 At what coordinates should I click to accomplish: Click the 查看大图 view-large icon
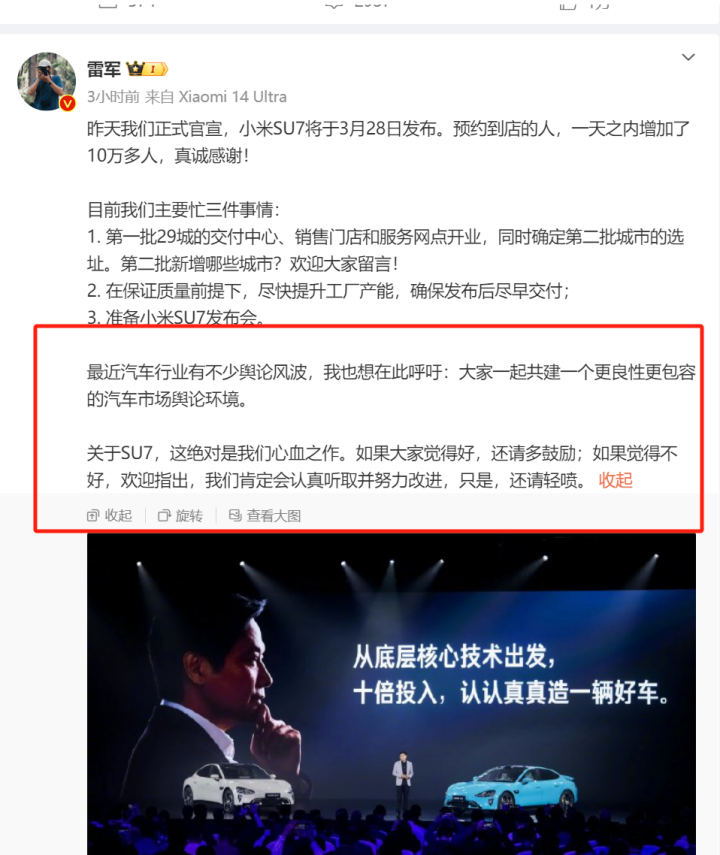235,515
